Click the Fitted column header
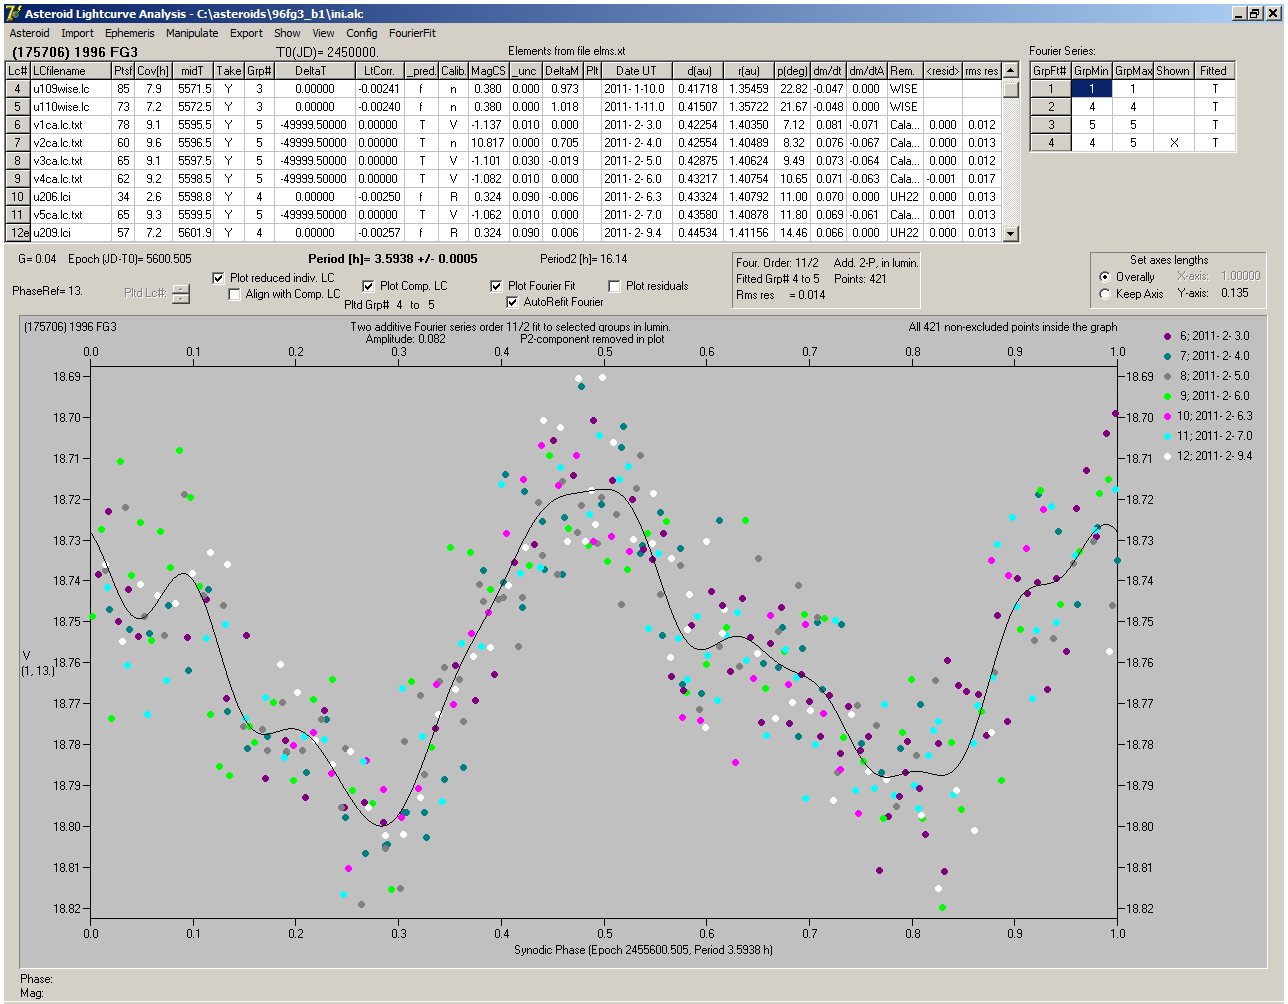The width and height of the screenshot is (1288, 1004). (1214, 71)
